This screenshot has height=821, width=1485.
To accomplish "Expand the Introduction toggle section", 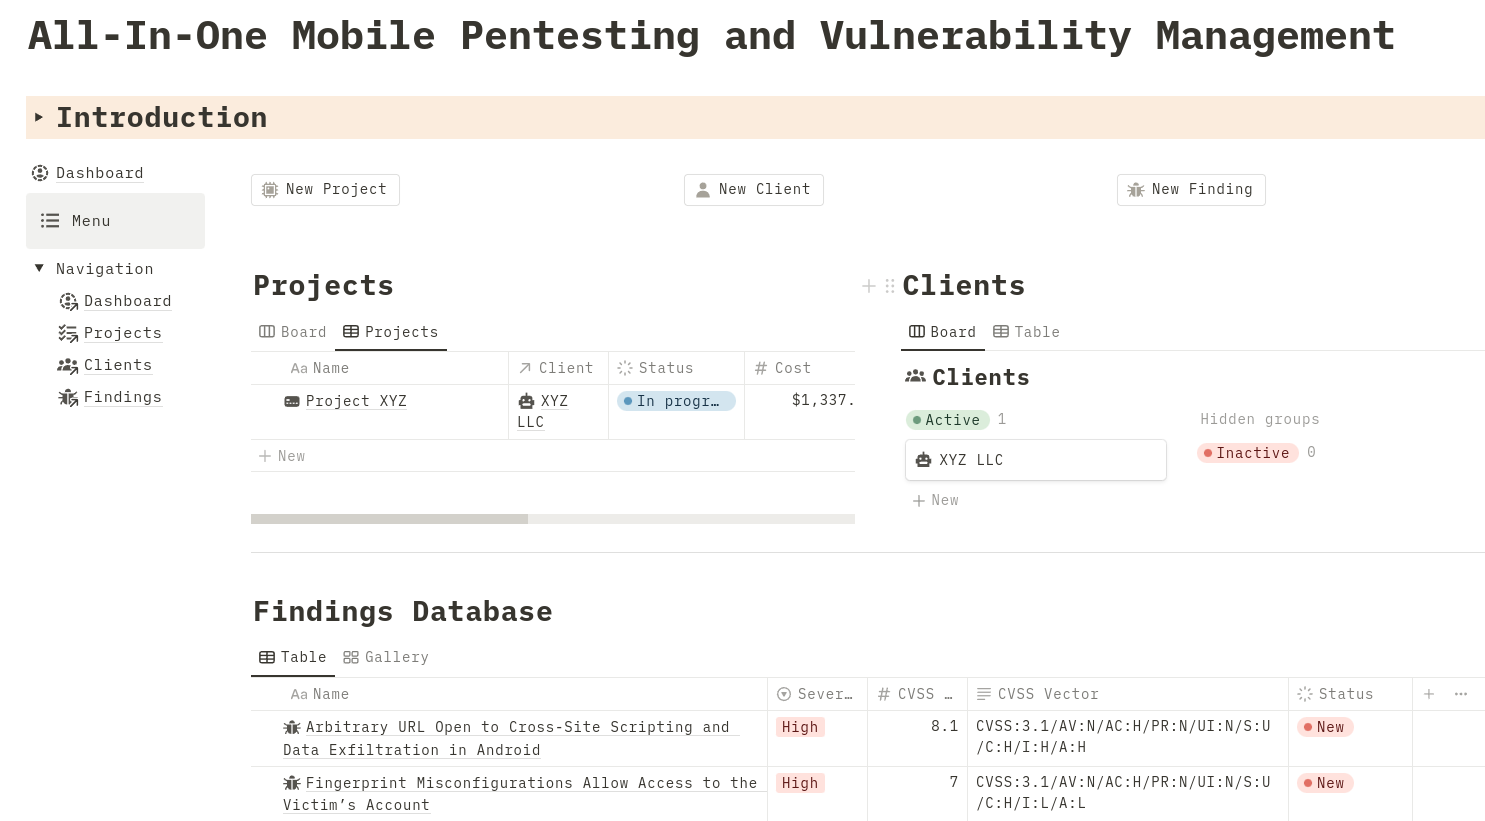I will (x=39, y=117).
